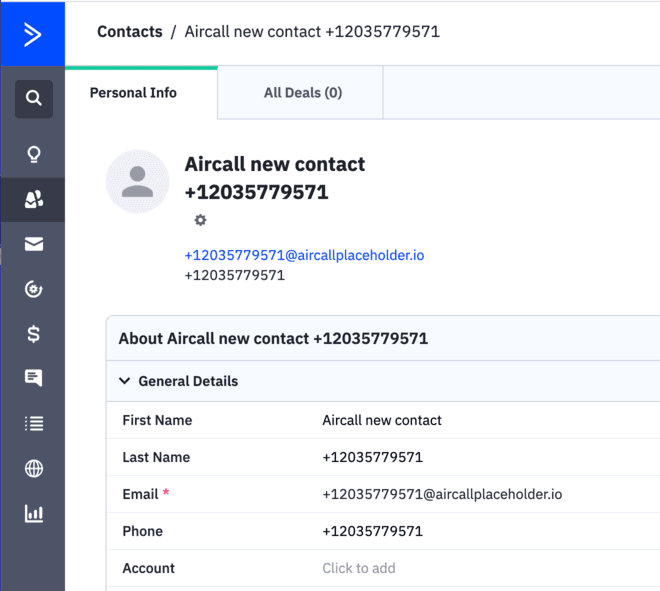This screenshot has height=591, width=660.
Task: Switch to the All Deals (0) tab
Action: point(302,93)
